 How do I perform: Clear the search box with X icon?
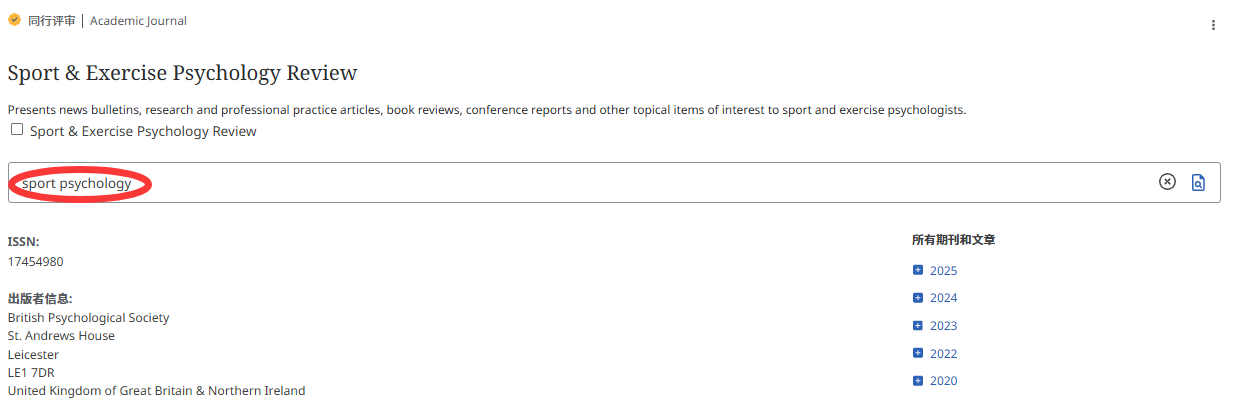coord(1167,182)
